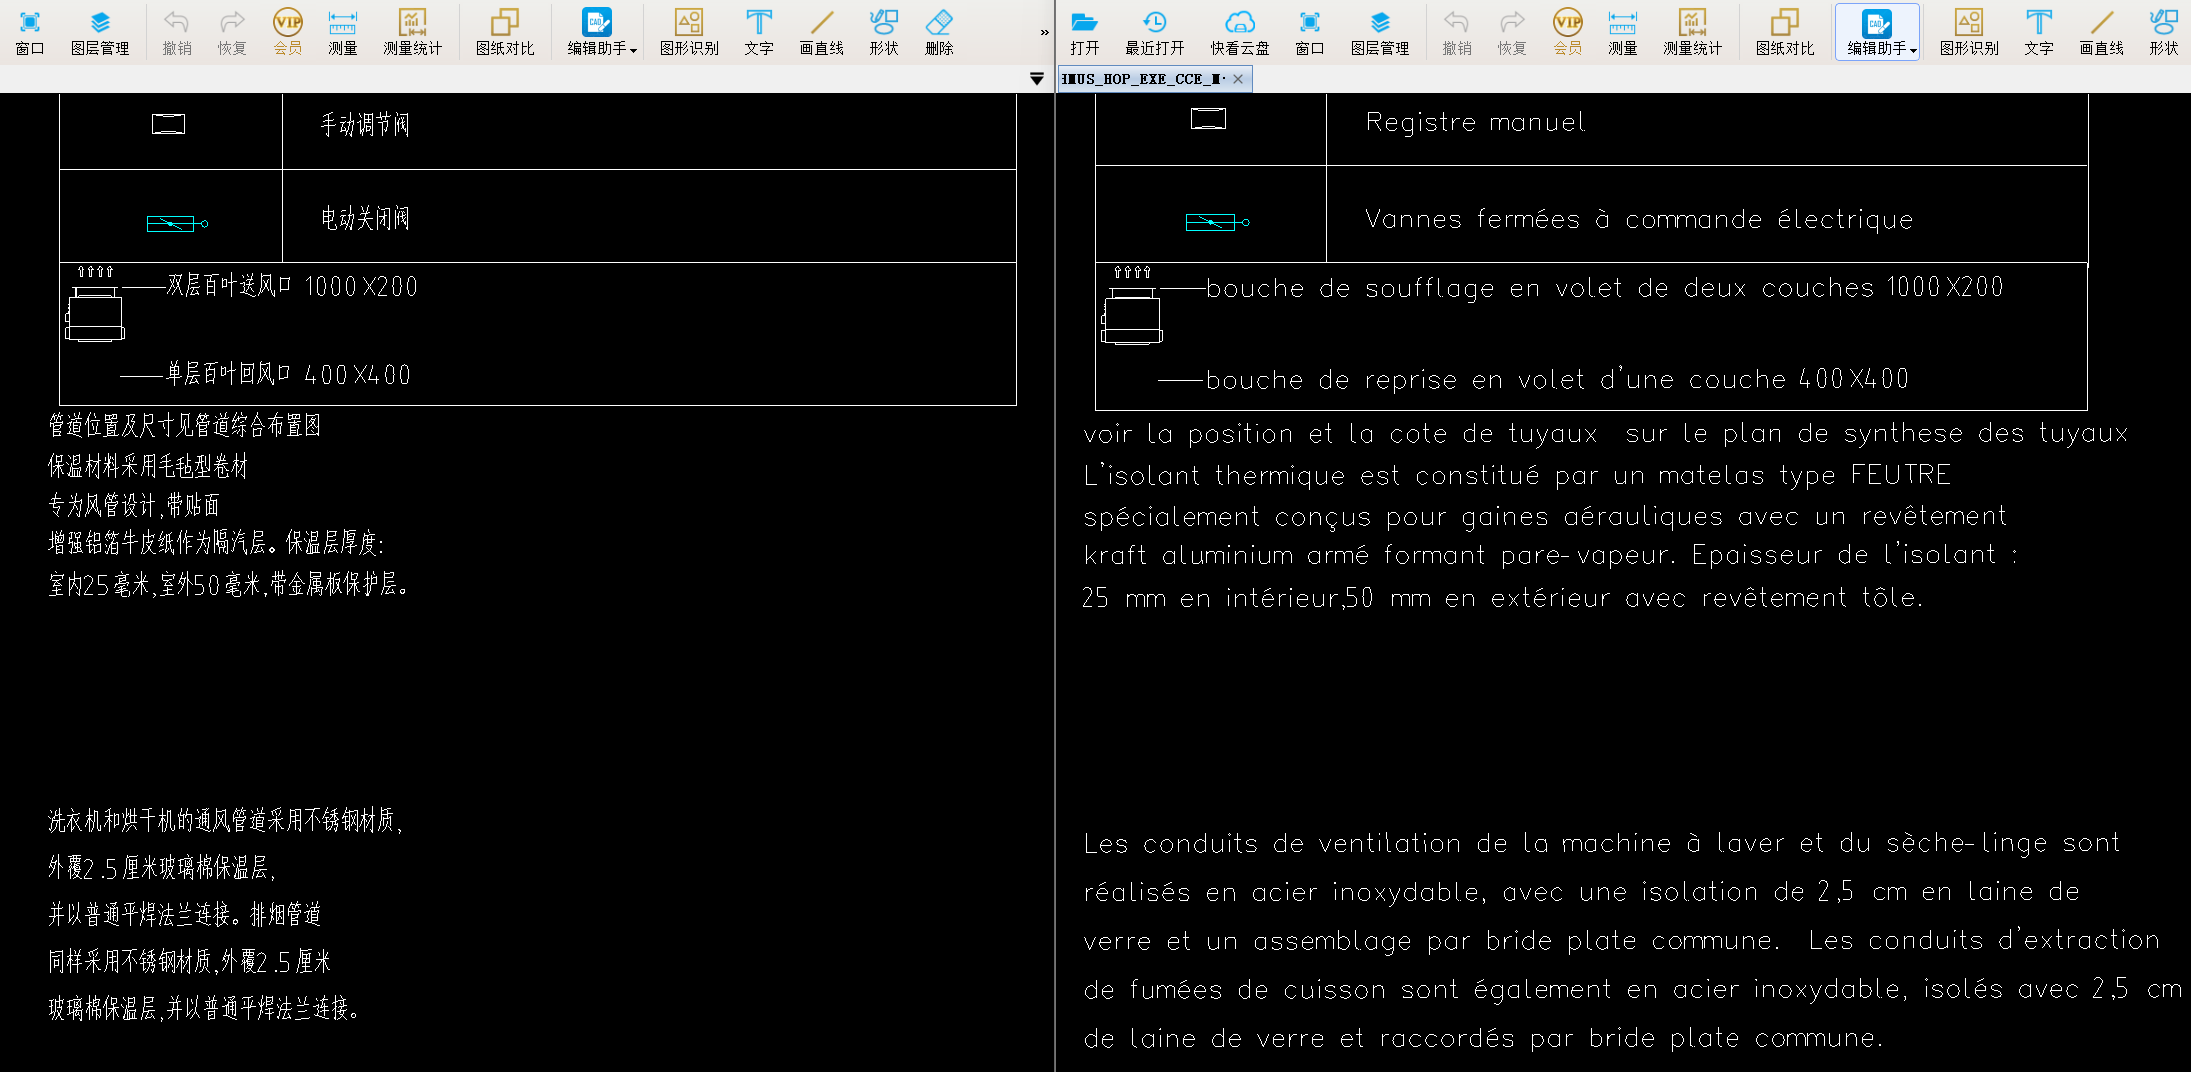Click 恢复 redo in the right window

[x=1512, y=32]
